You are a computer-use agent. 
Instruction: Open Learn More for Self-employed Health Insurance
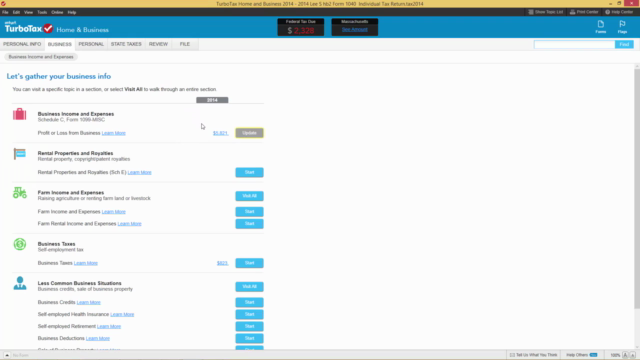(122, 314)
